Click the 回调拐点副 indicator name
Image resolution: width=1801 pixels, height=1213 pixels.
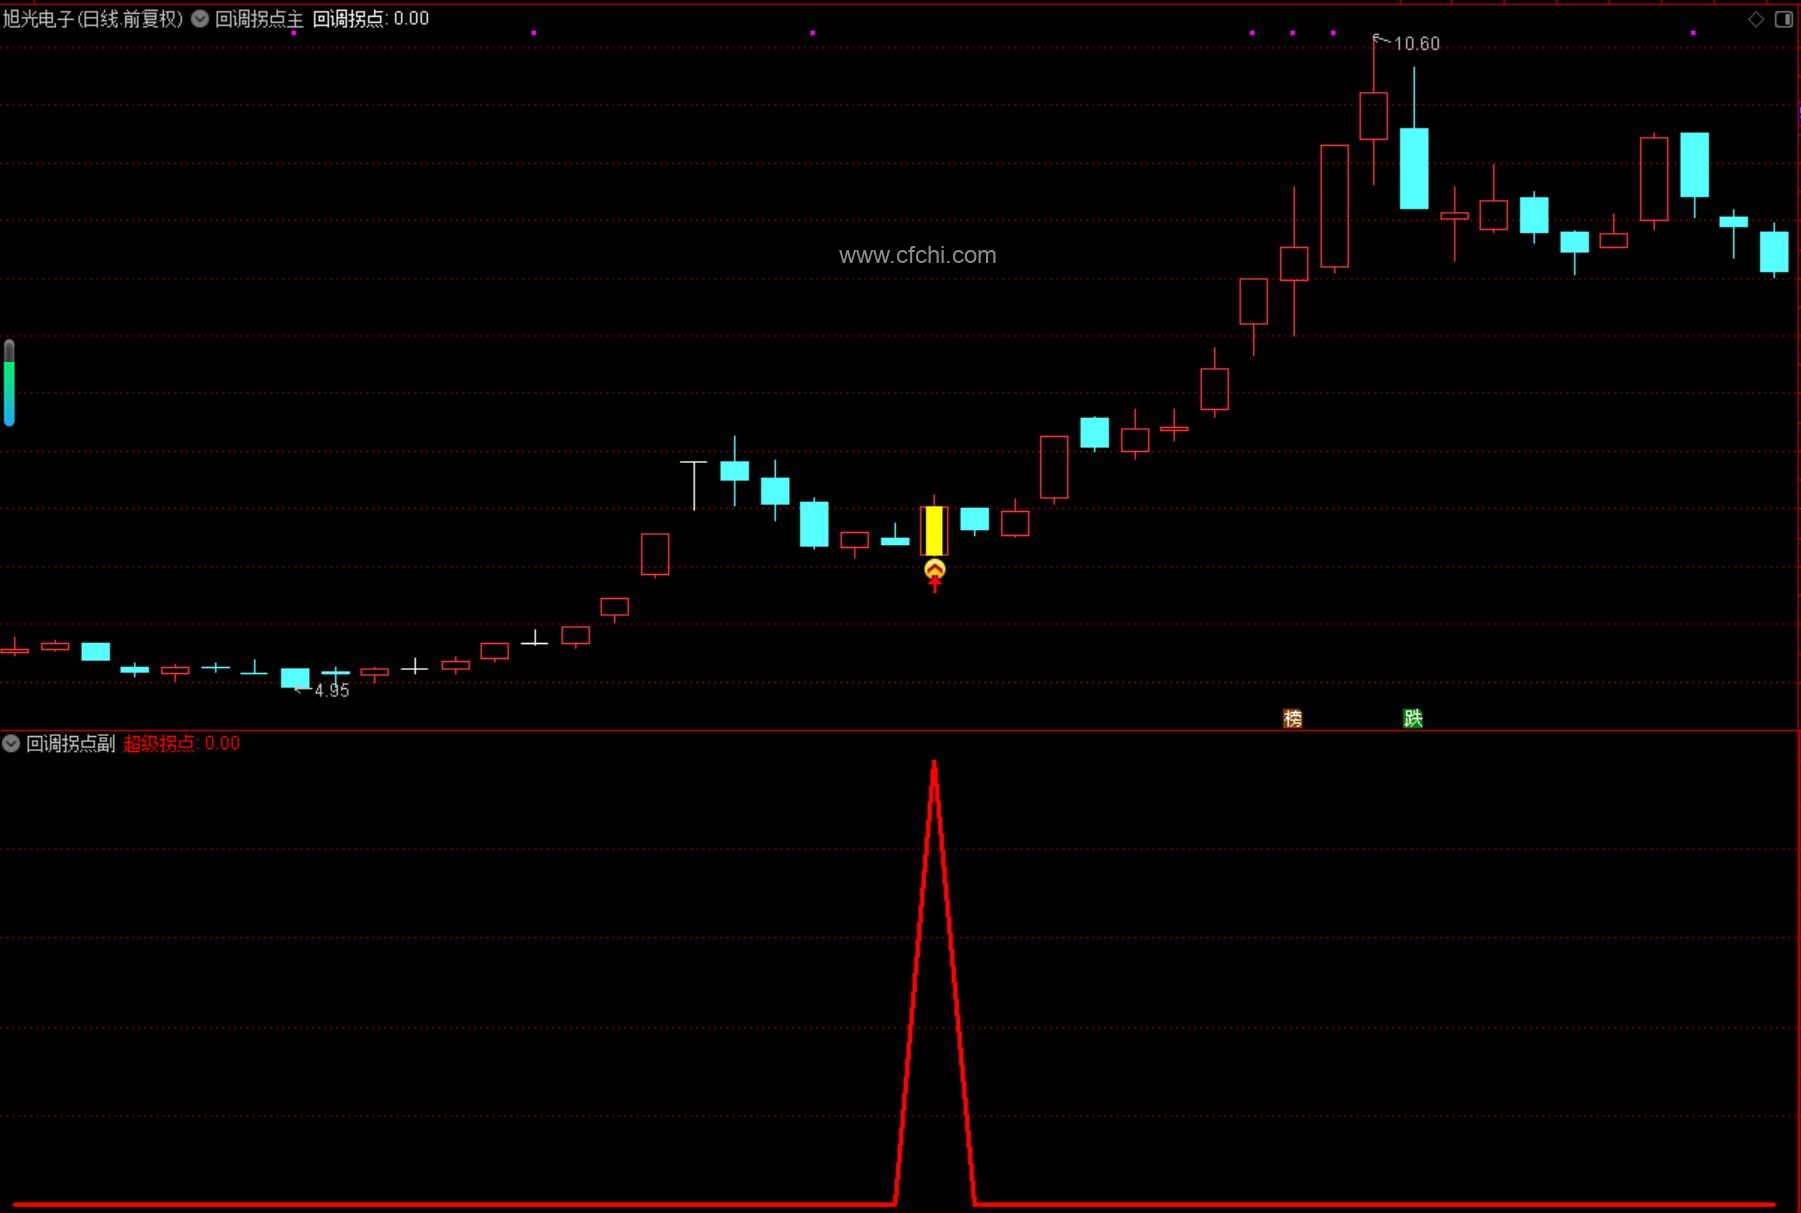tap(71, 743)
